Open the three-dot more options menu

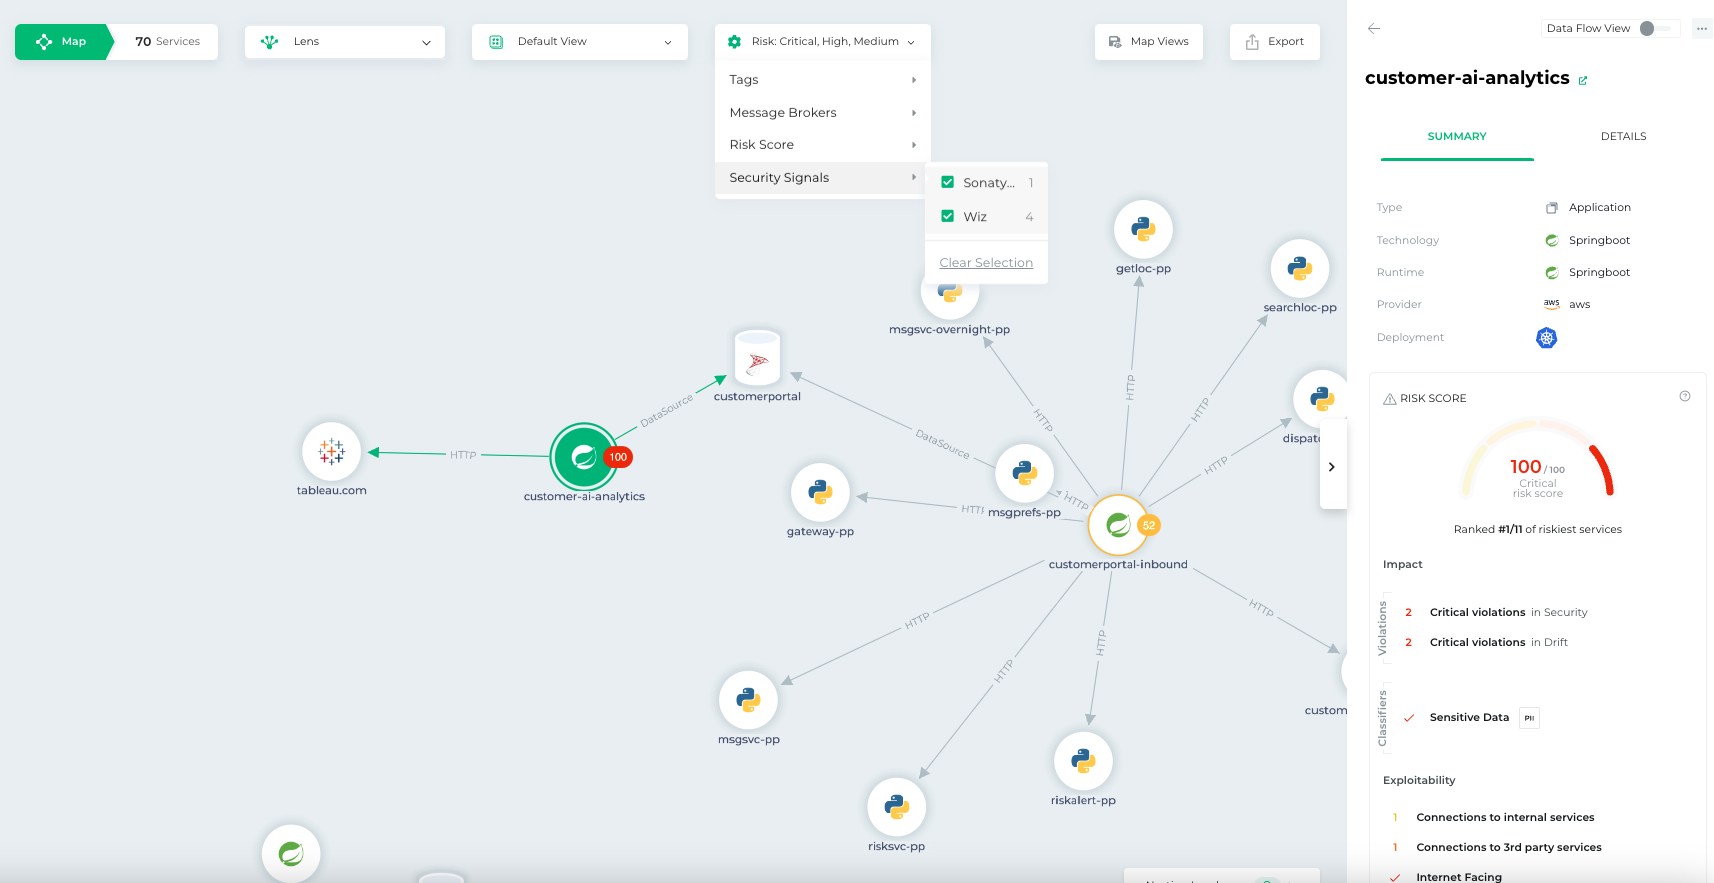tap(1702, 29)
